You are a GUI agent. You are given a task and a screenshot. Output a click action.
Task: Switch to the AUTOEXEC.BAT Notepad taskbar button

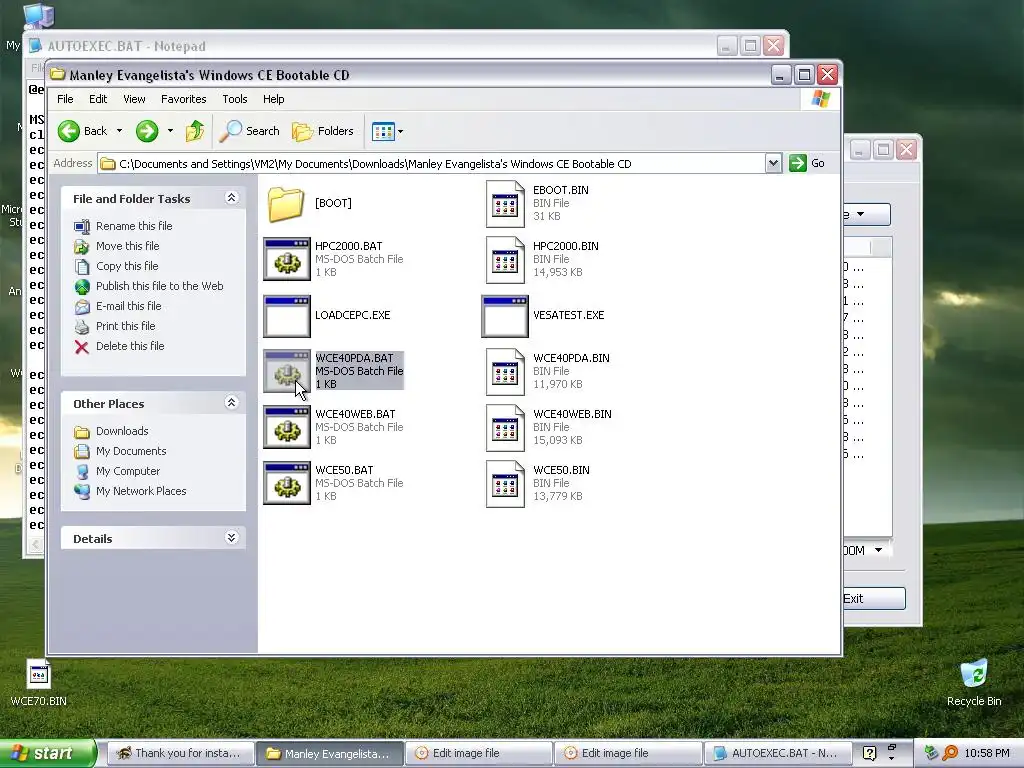(x=777, y=754)
